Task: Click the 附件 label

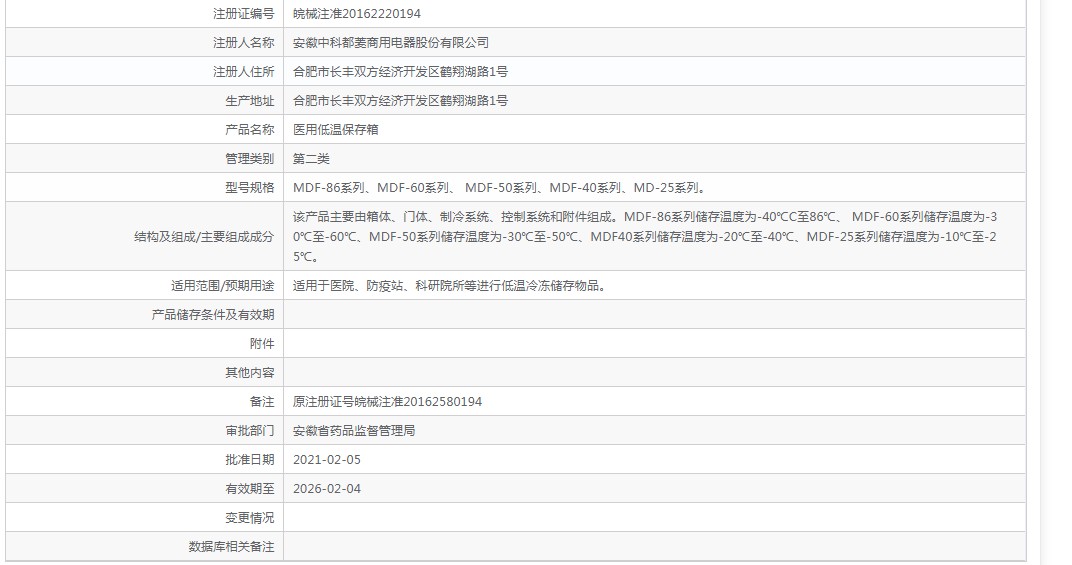Action: pos(261,344)
